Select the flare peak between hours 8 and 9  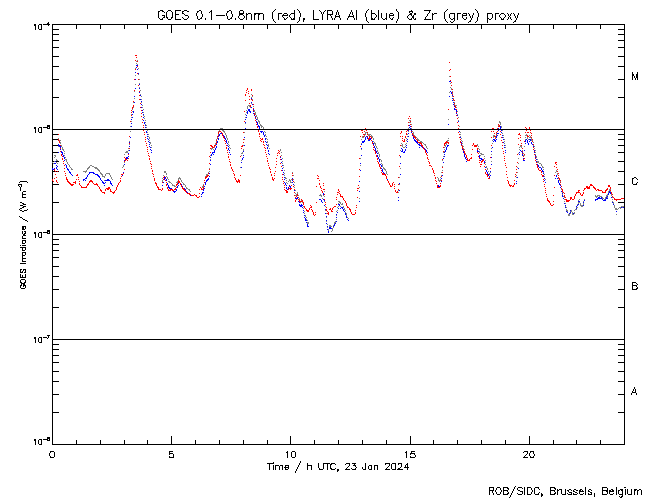[x=248, y=89]
